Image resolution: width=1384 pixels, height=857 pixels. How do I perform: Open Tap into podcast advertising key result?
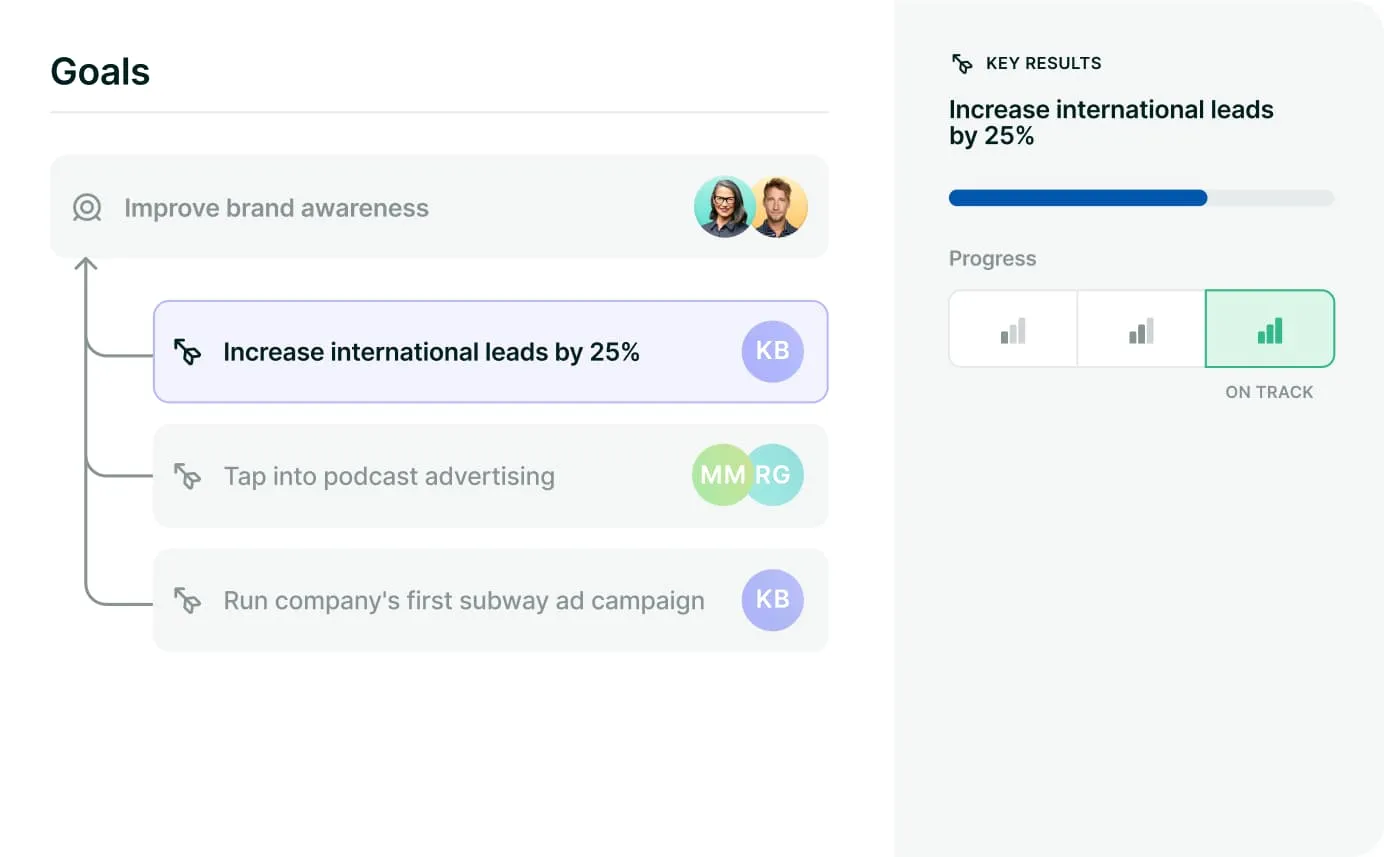pos(389,476)
